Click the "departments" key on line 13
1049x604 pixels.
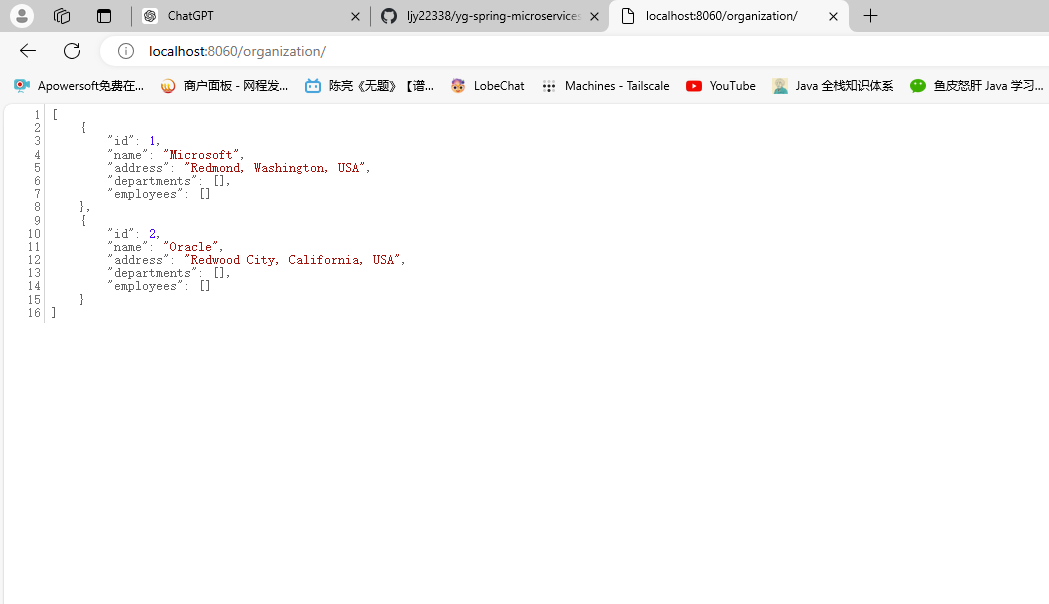coord(152,273)
